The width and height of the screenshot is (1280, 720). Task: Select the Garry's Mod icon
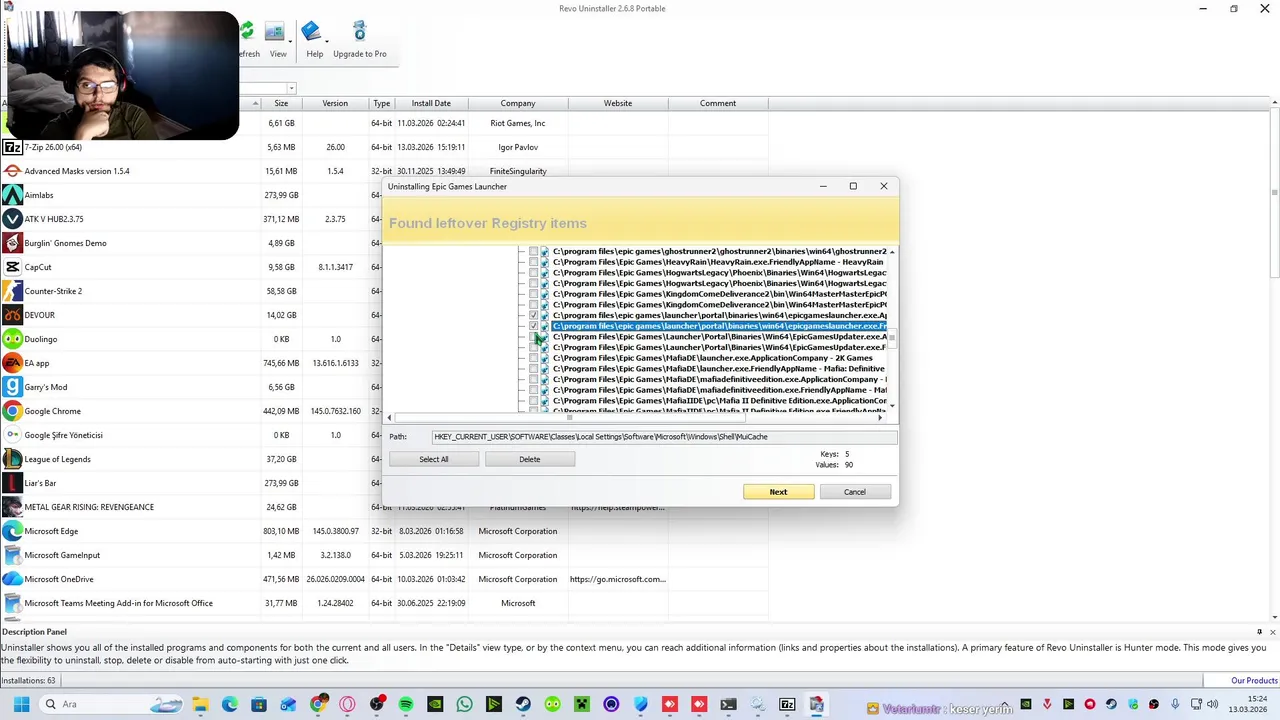click(x=12, y=387)
